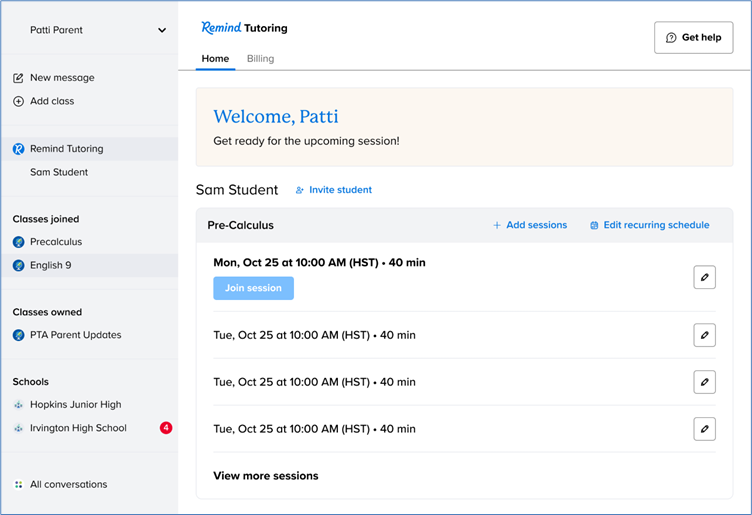The height and width of the screenshot is (515, 752).
Task: Click the Precalculus class label
Action: tap(56, 242)
